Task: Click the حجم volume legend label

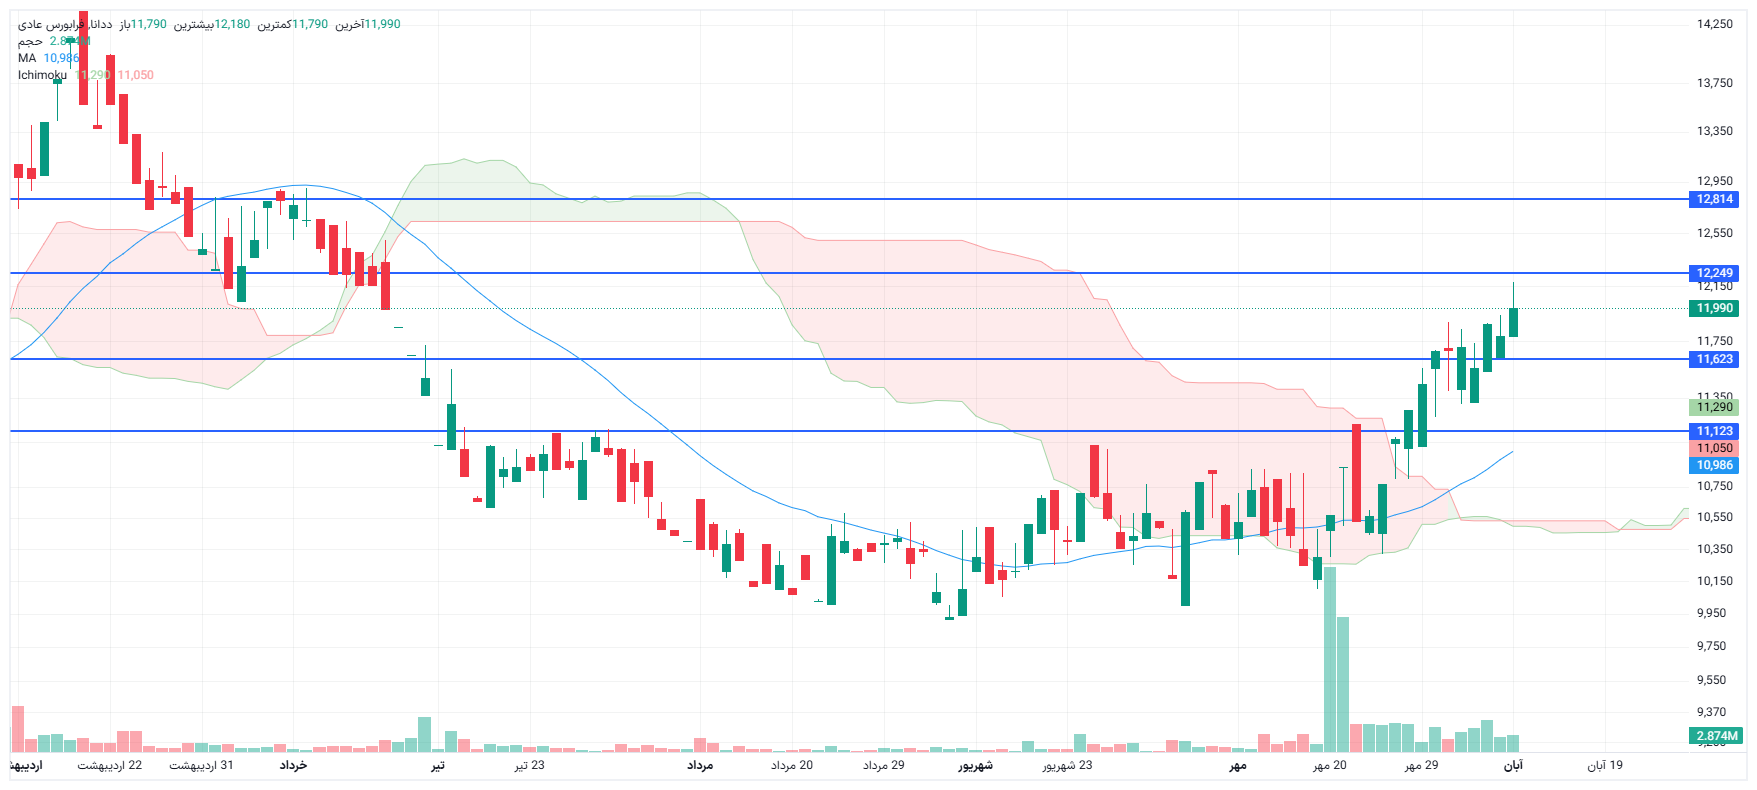Action: click(x=30, y=41)
